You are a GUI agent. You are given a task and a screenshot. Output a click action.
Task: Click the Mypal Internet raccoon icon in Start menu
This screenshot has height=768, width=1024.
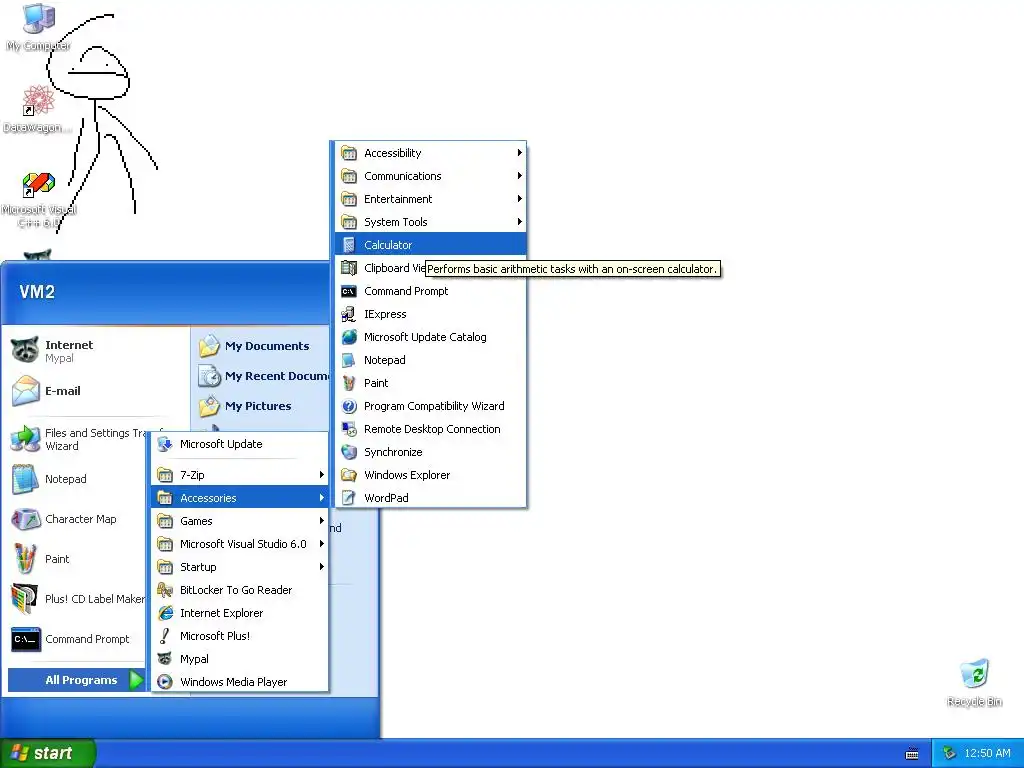(x=25, y=351)
